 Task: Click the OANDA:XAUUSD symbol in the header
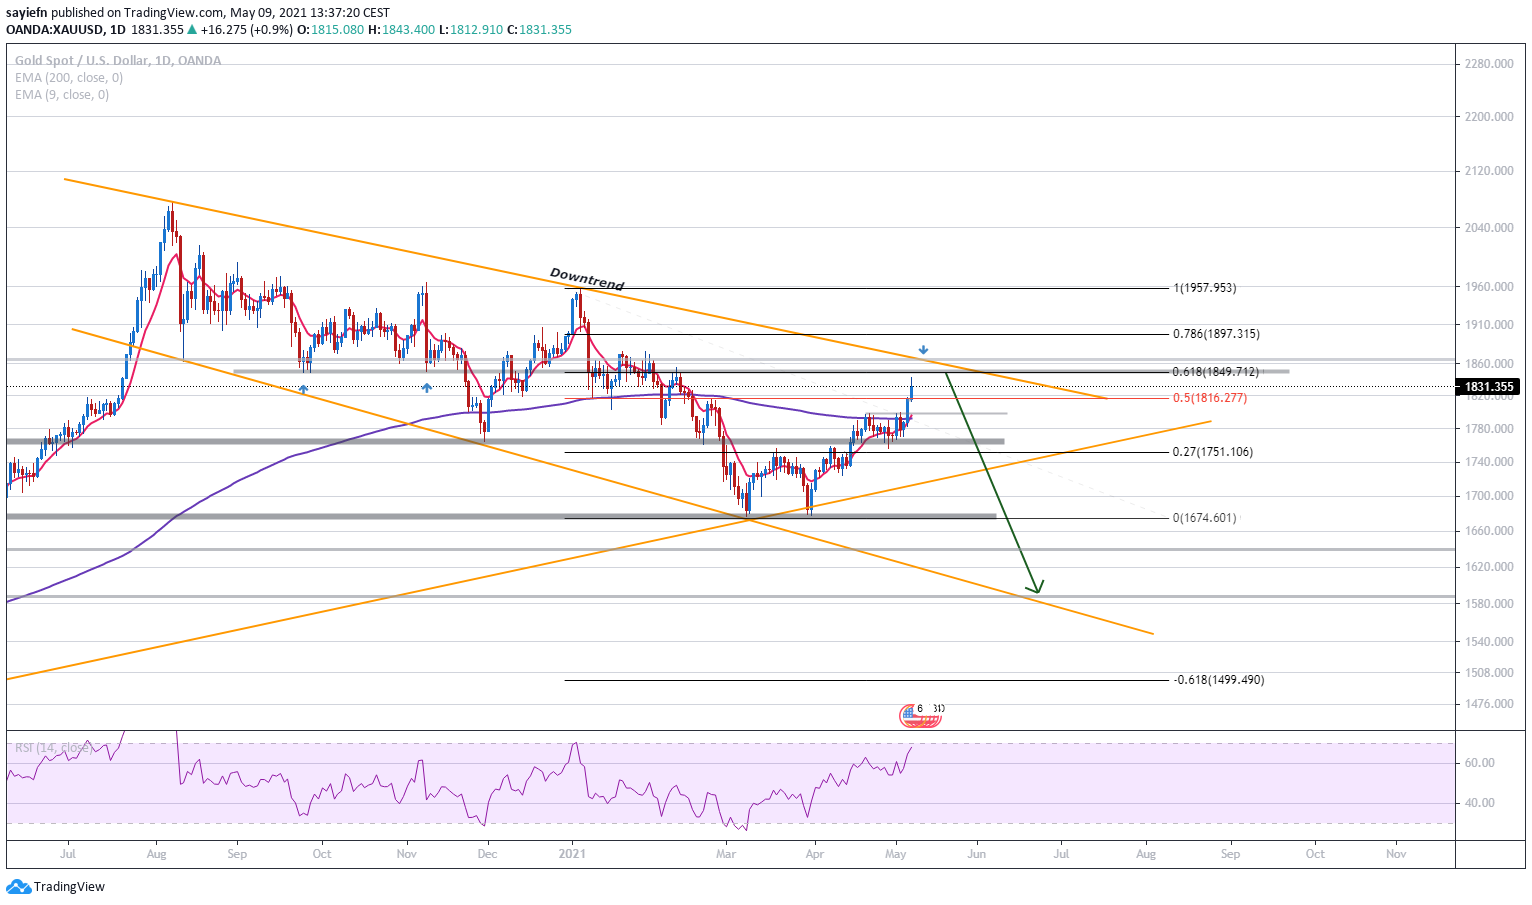tap(53, 30)
